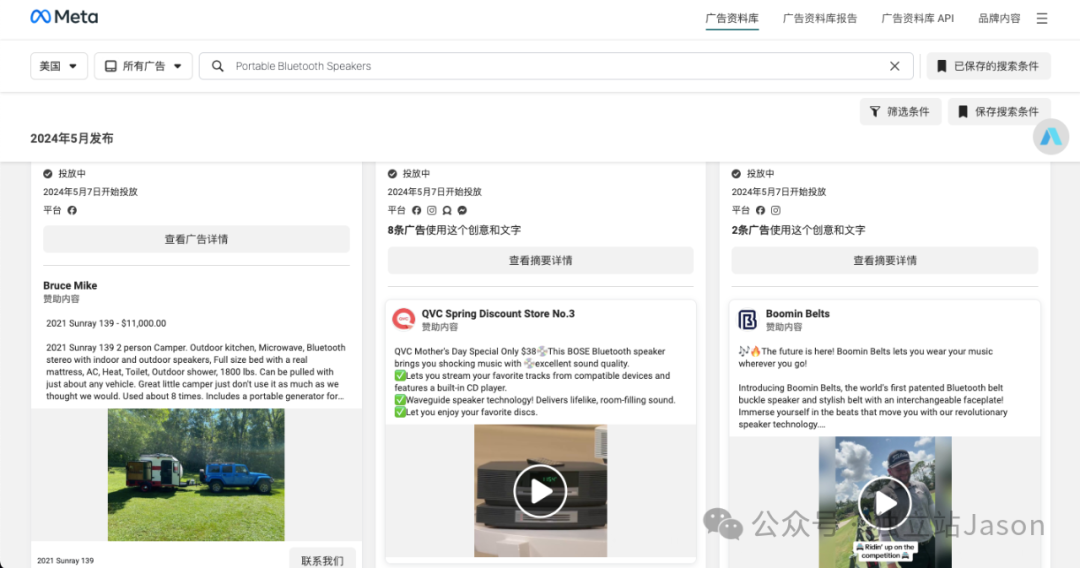Click 联系我们 button under camper ad
1080x568 pixels.
click(322, 560)
